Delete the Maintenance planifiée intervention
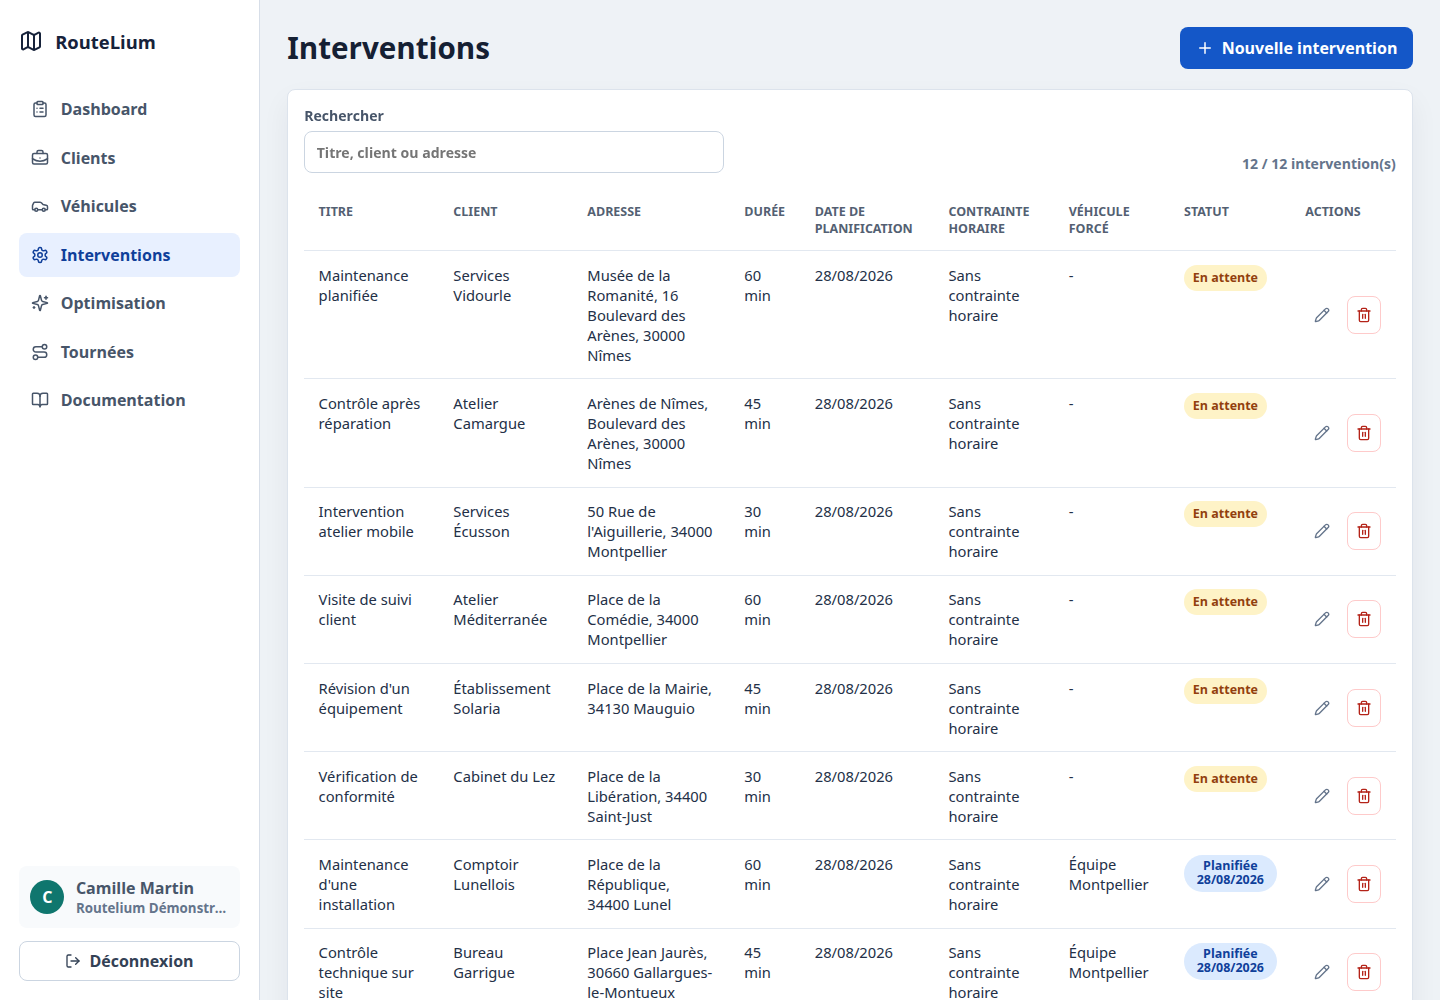 click(x=1364, y=315)
